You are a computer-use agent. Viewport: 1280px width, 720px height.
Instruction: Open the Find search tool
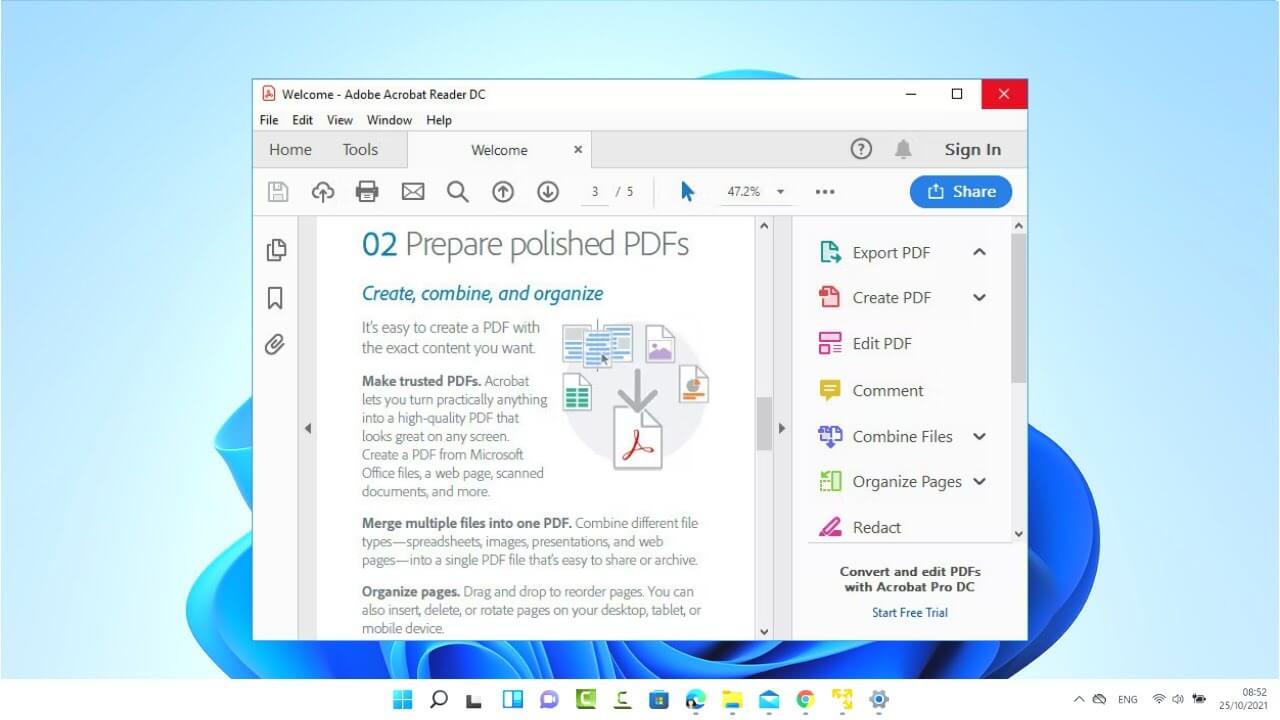[x=458, y=191]
